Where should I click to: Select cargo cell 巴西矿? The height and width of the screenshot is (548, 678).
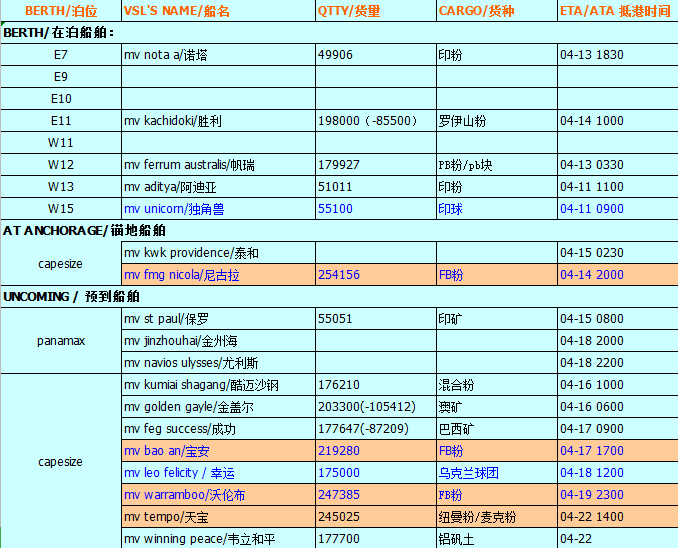pos(497,429)
